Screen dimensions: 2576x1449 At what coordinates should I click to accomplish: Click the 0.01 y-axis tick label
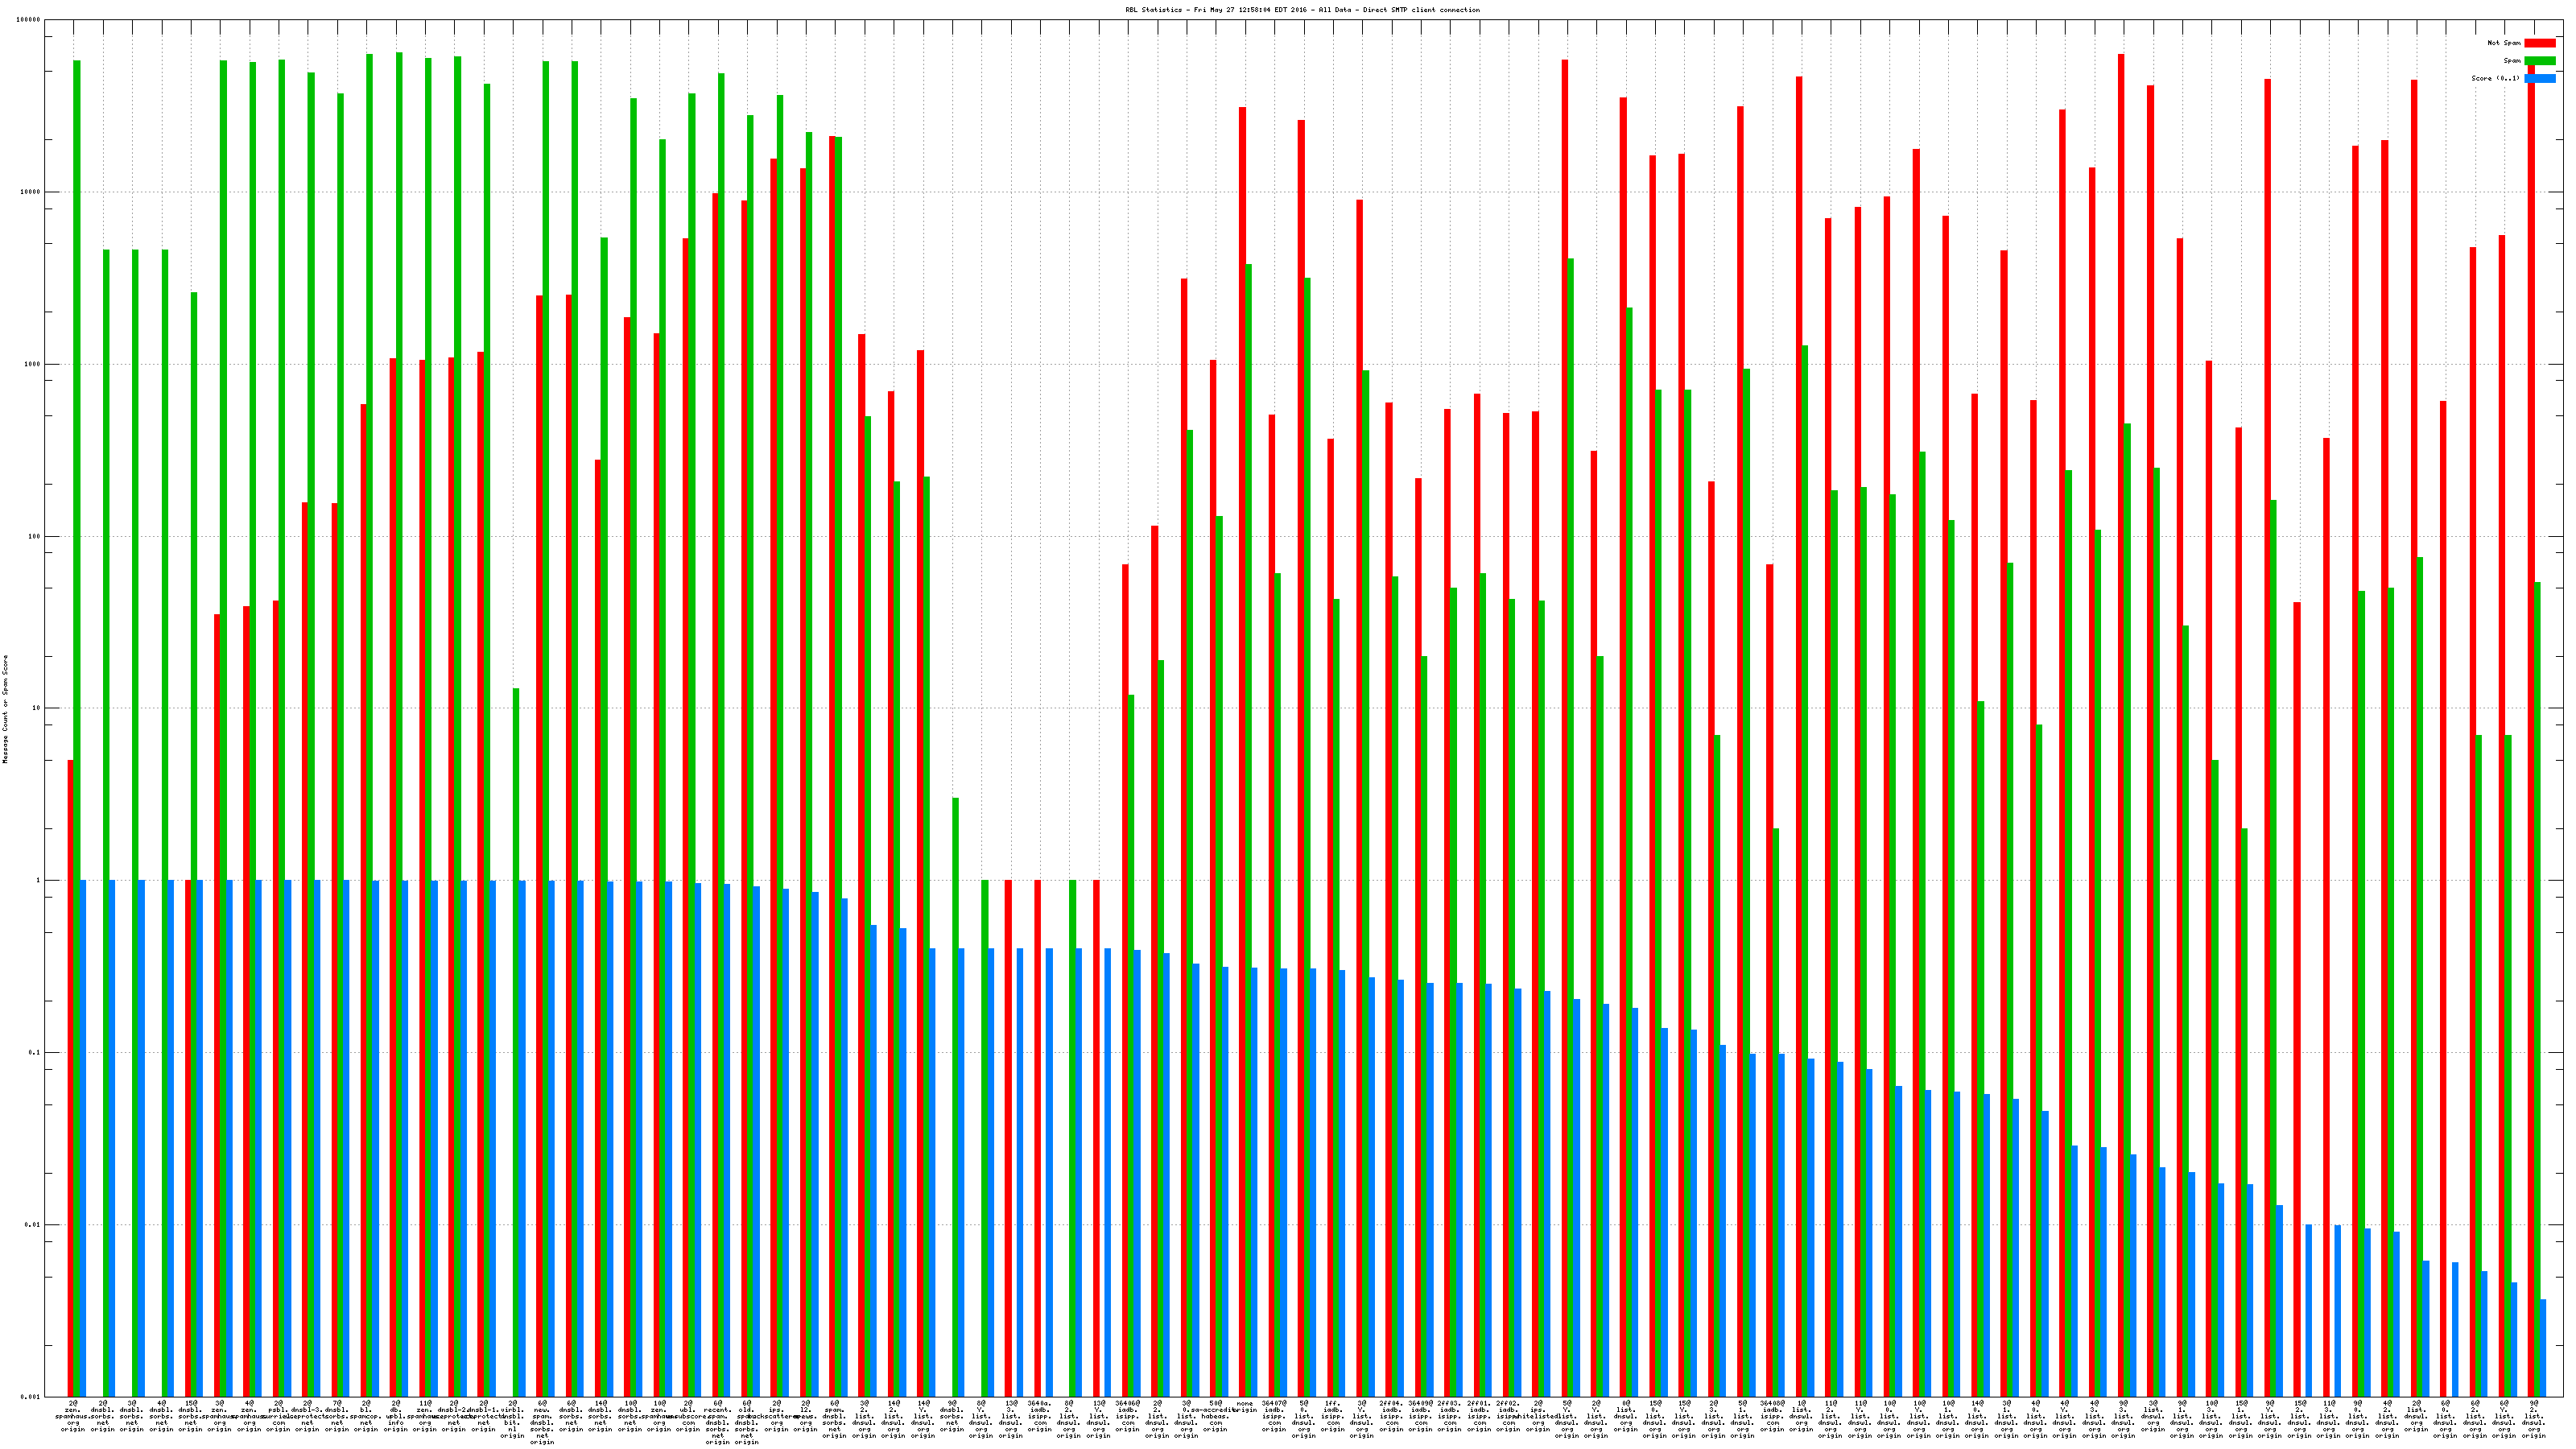click(x=33, y=1225)
